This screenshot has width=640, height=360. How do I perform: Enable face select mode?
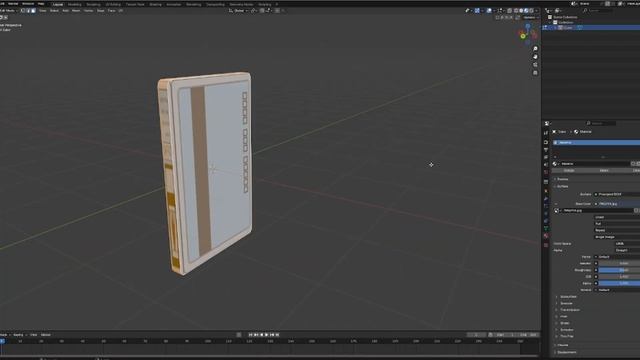click(33, 11)
